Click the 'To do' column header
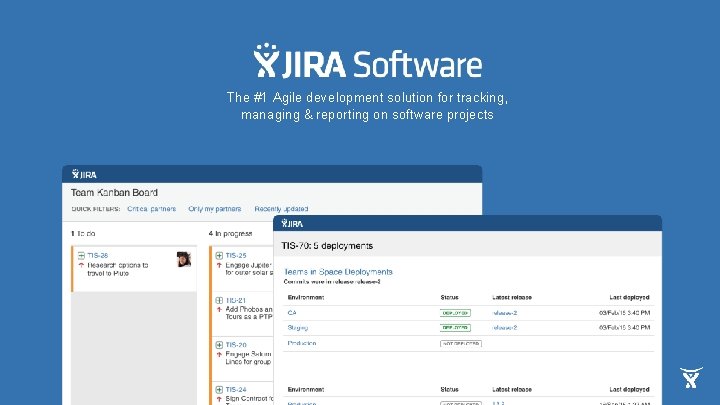The image size is (720, 405). [83, 234]
